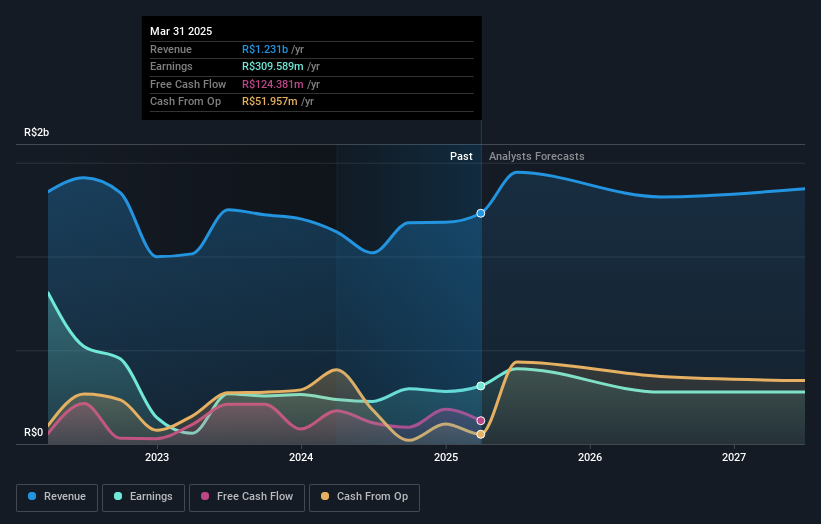The width and height of the screenshot is (821, 524).
Task: Toggle the Free Cash Flow legend button
Action: pos(247,497)
